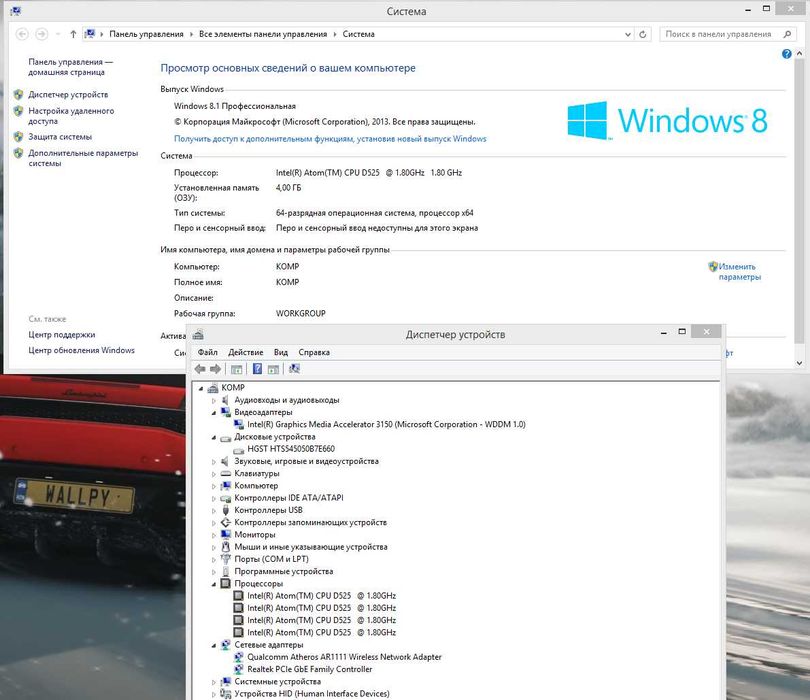Expand Звуковые, игровые и видеоустройства category
810x700 pixels.
[214, 462]
